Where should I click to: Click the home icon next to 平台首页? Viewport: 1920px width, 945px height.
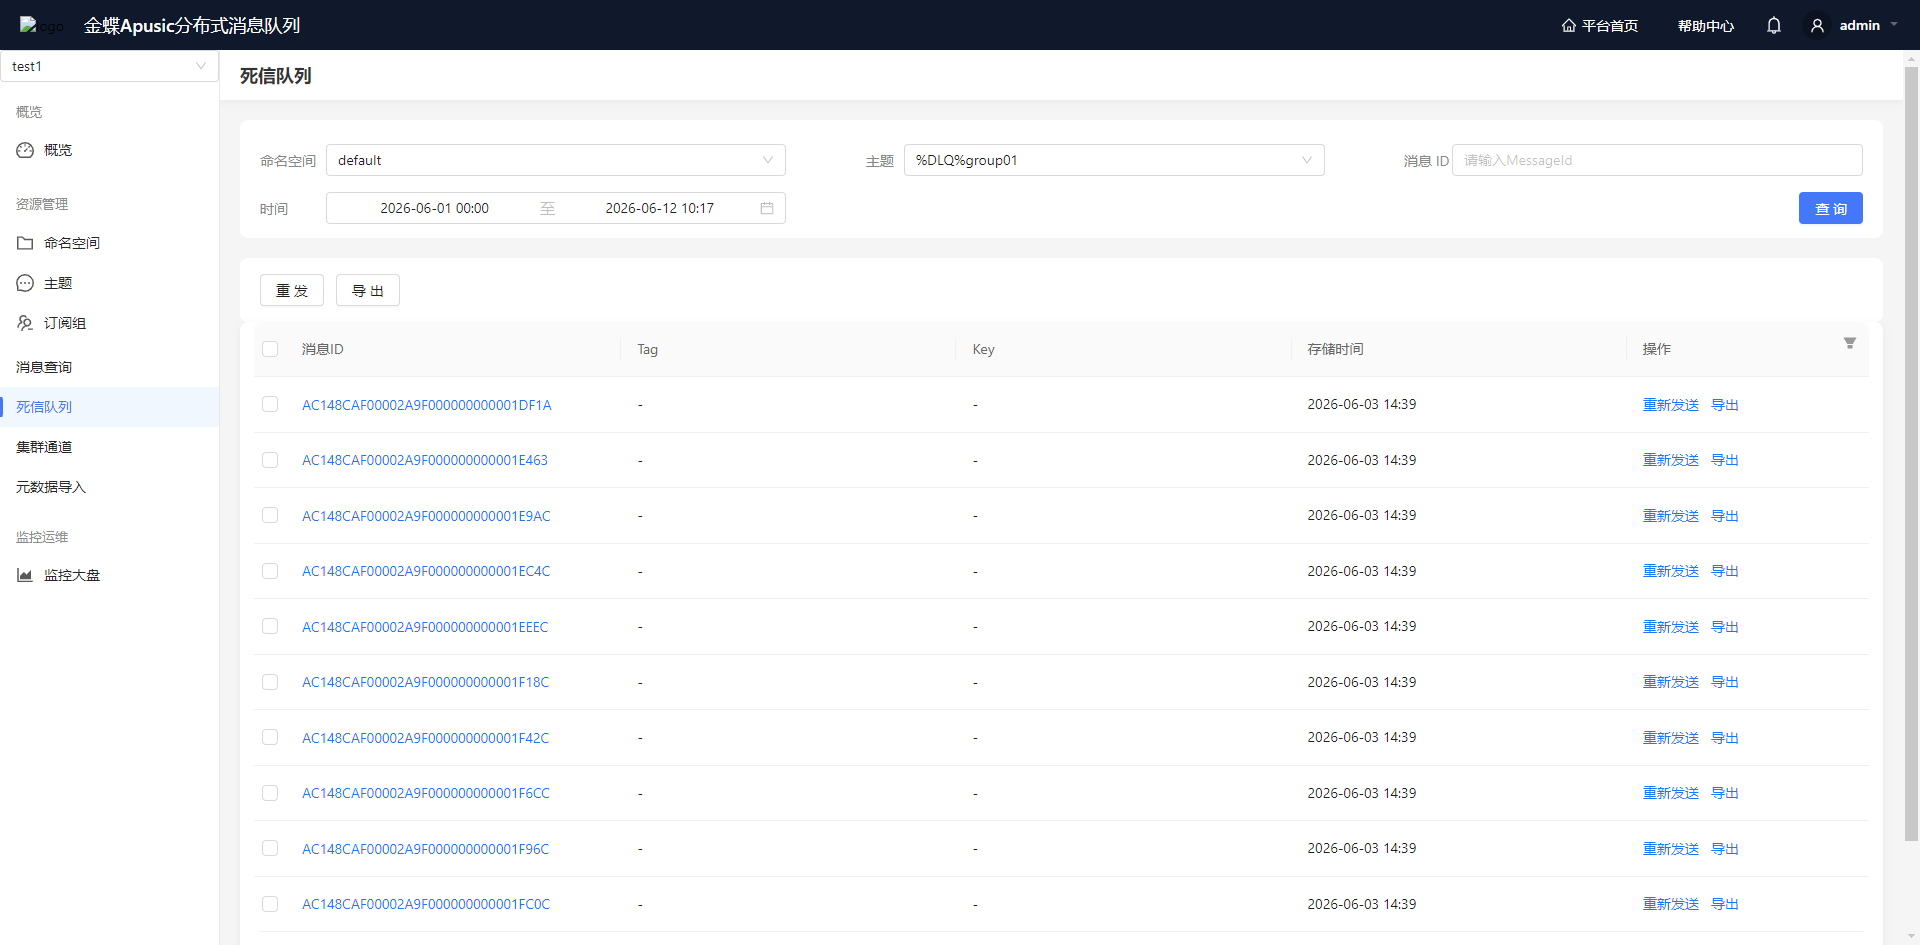pos(1569,26)
